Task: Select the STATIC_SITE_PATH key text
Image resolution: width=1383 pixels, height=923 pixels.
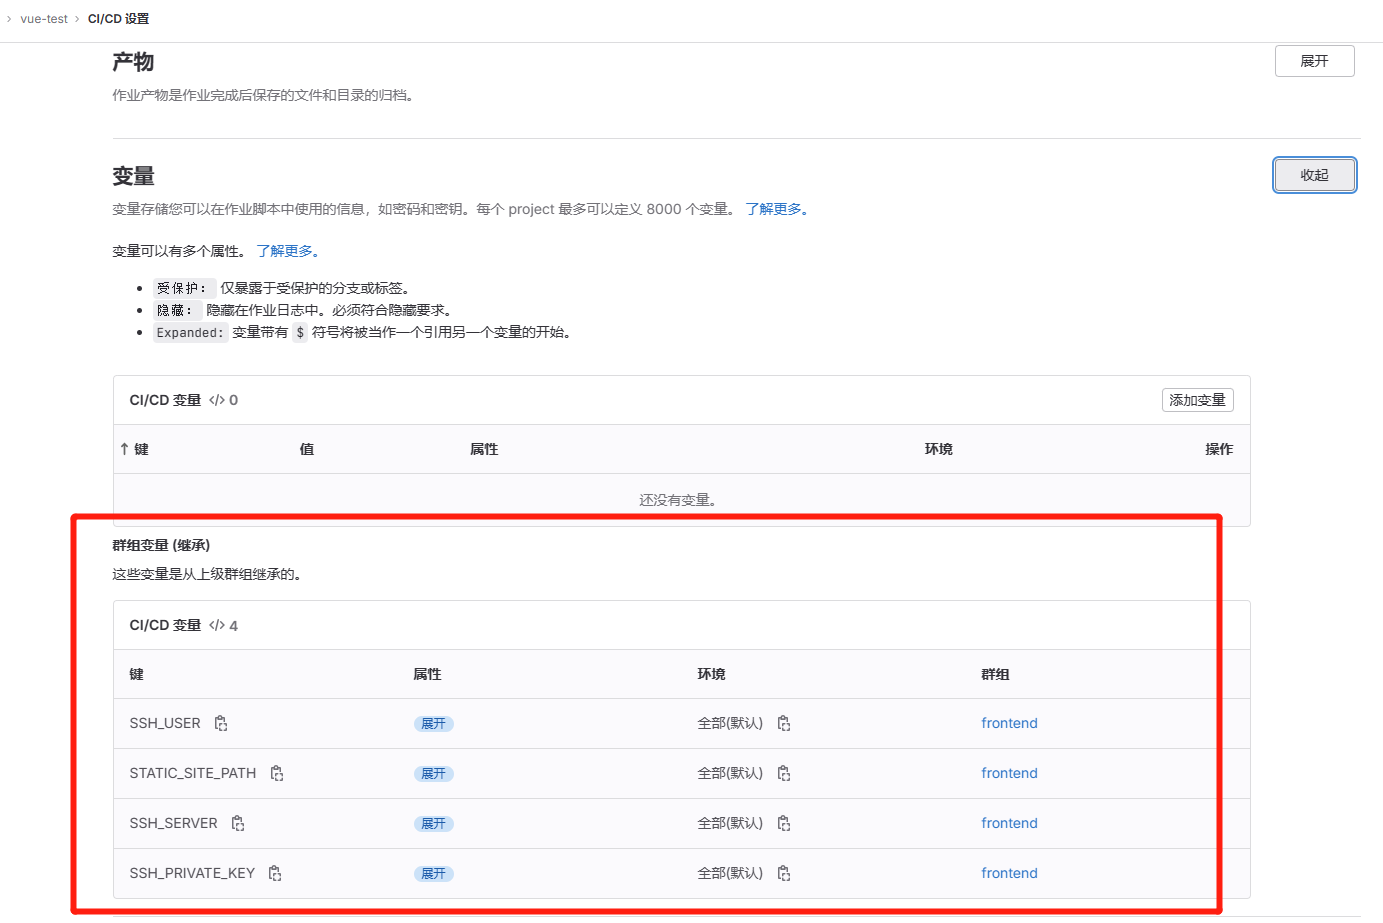Action: click(193, 773)
